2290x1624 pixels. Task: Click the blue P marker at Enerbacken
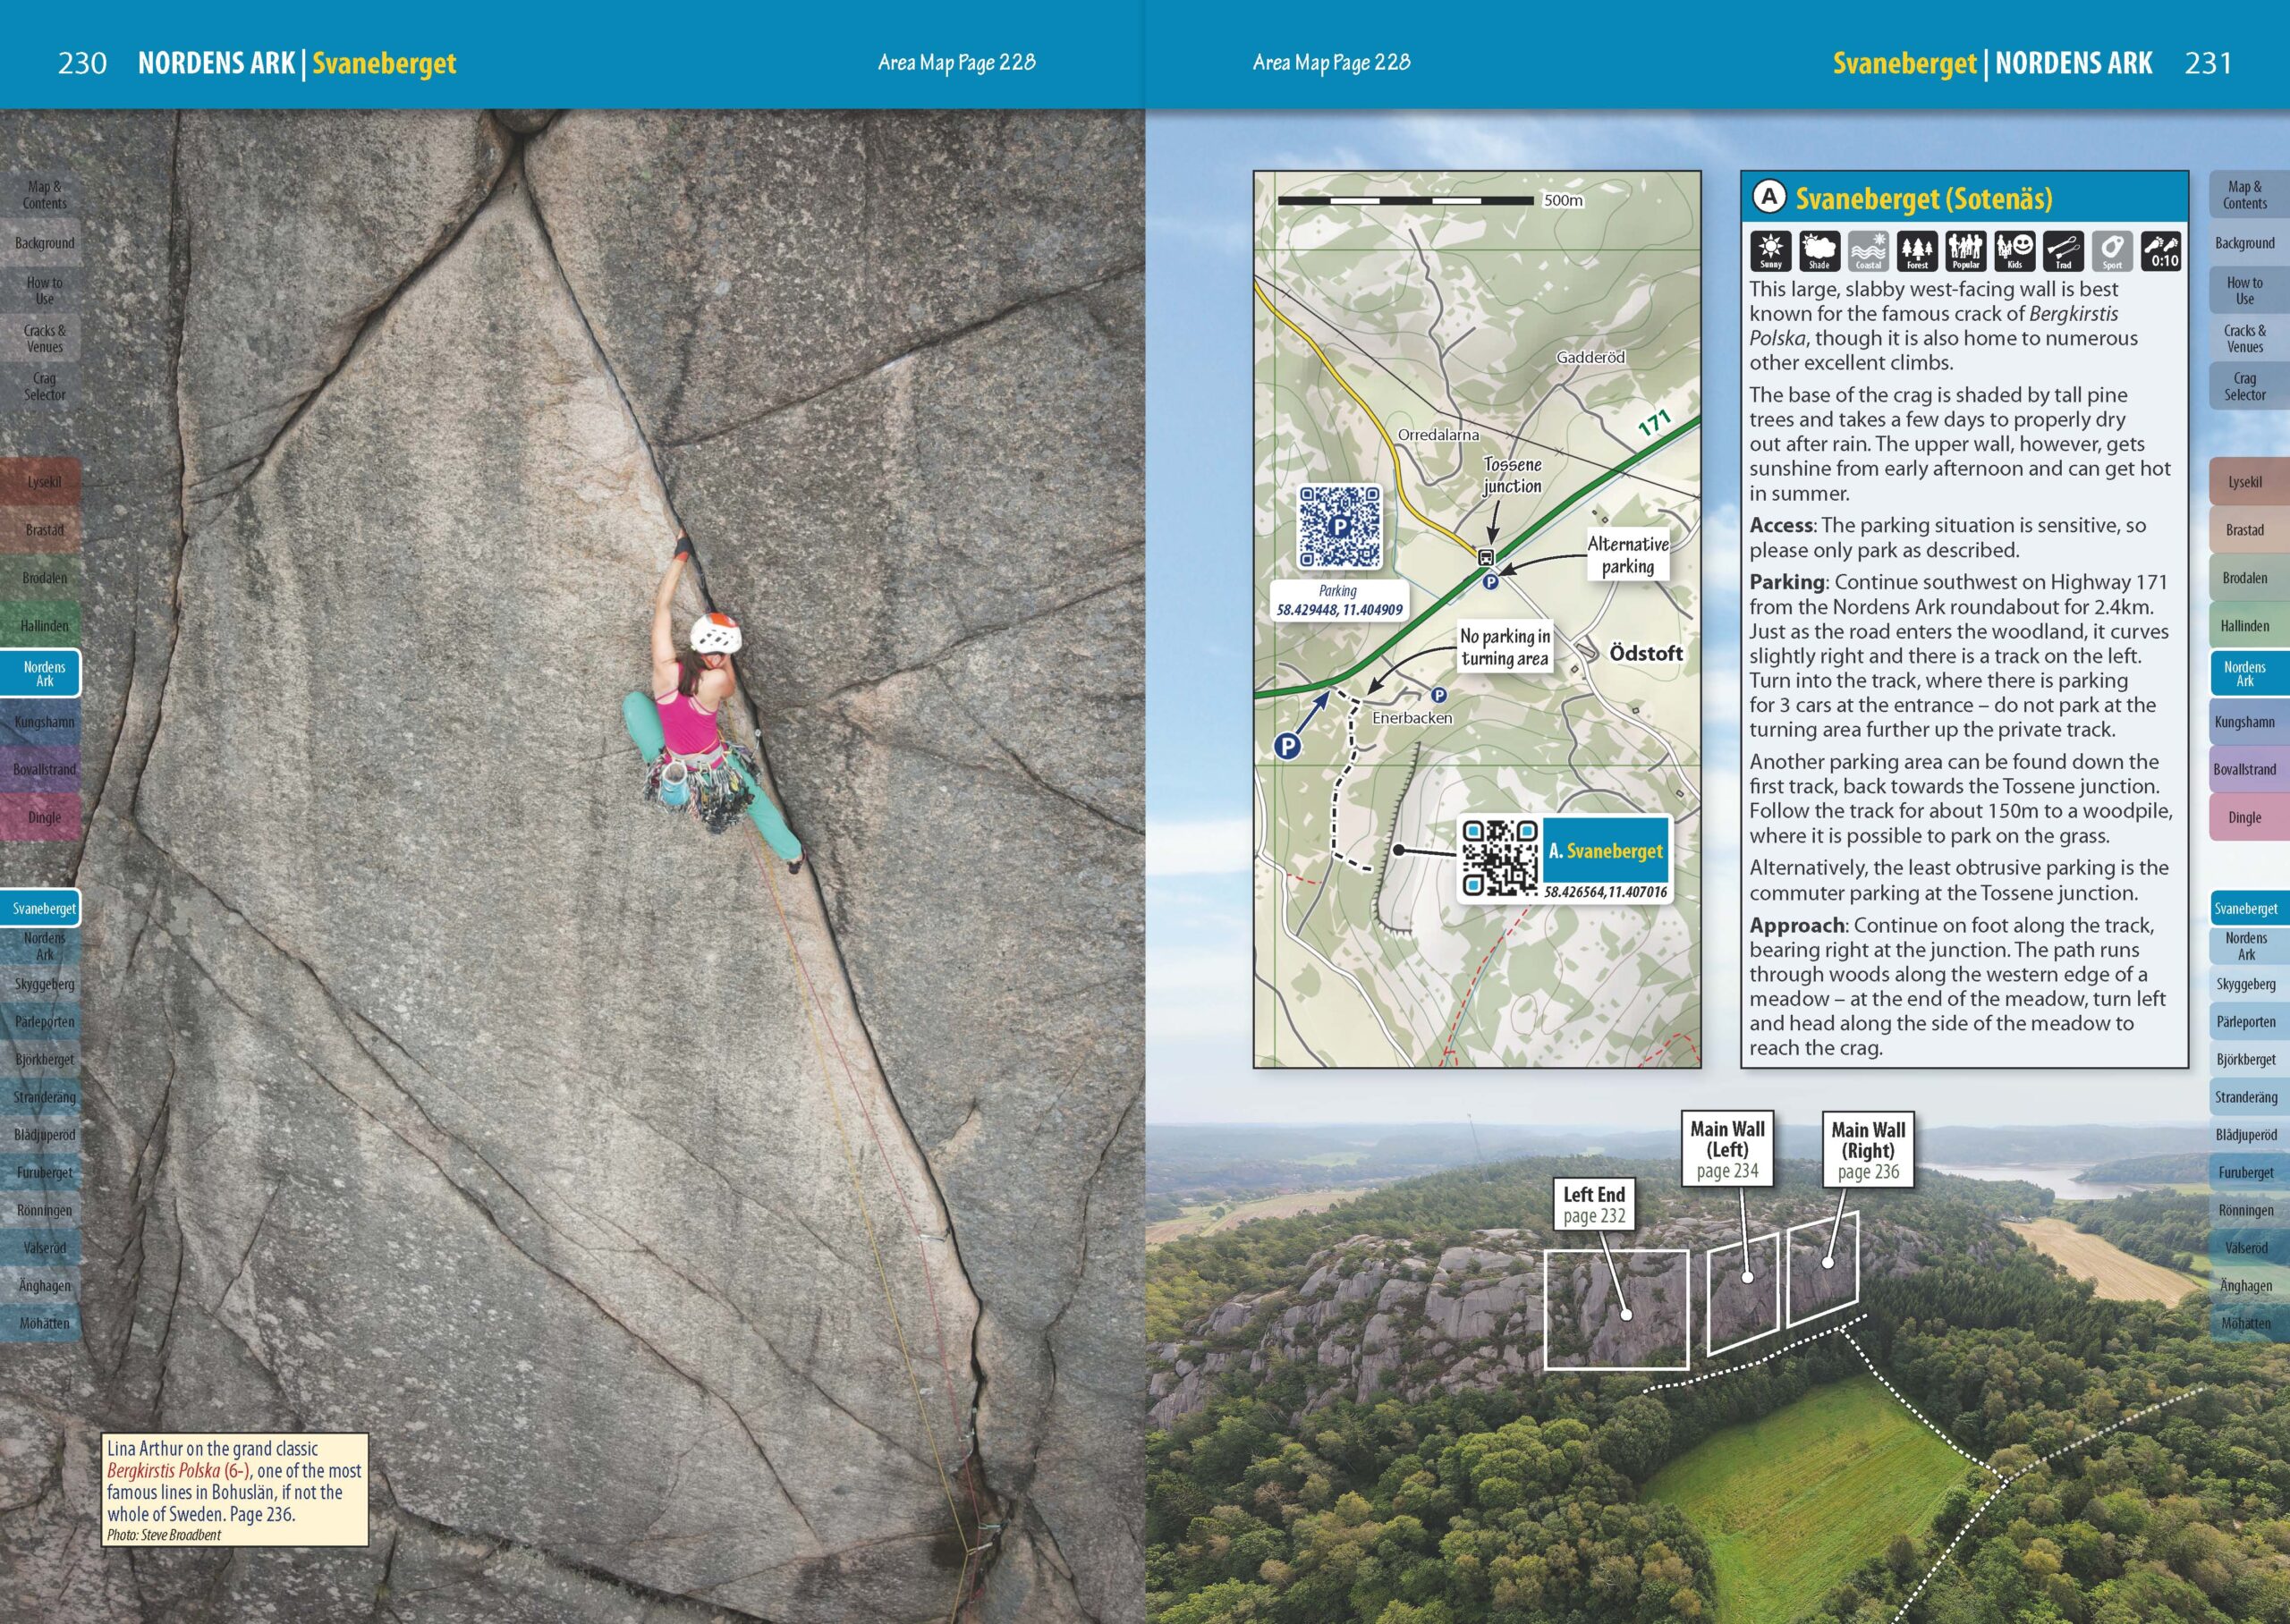point(1438,695)
